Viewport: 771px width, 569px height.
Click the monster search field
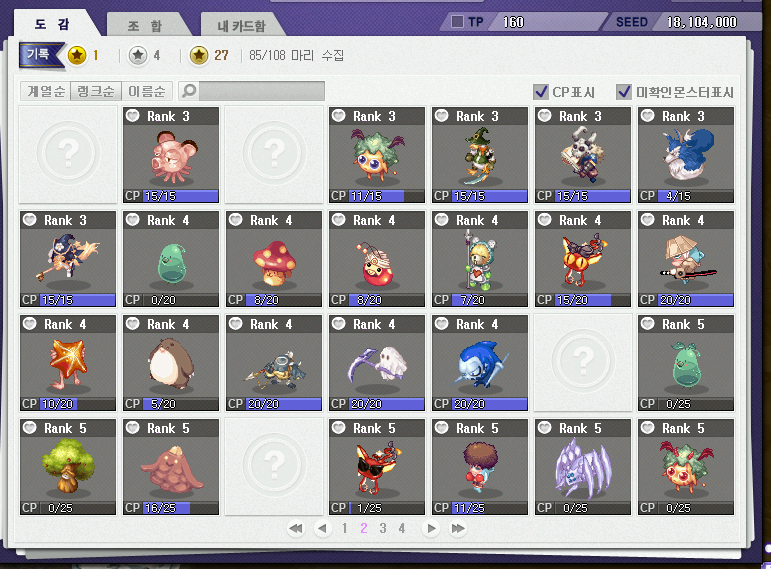click(x=262, y=91)
